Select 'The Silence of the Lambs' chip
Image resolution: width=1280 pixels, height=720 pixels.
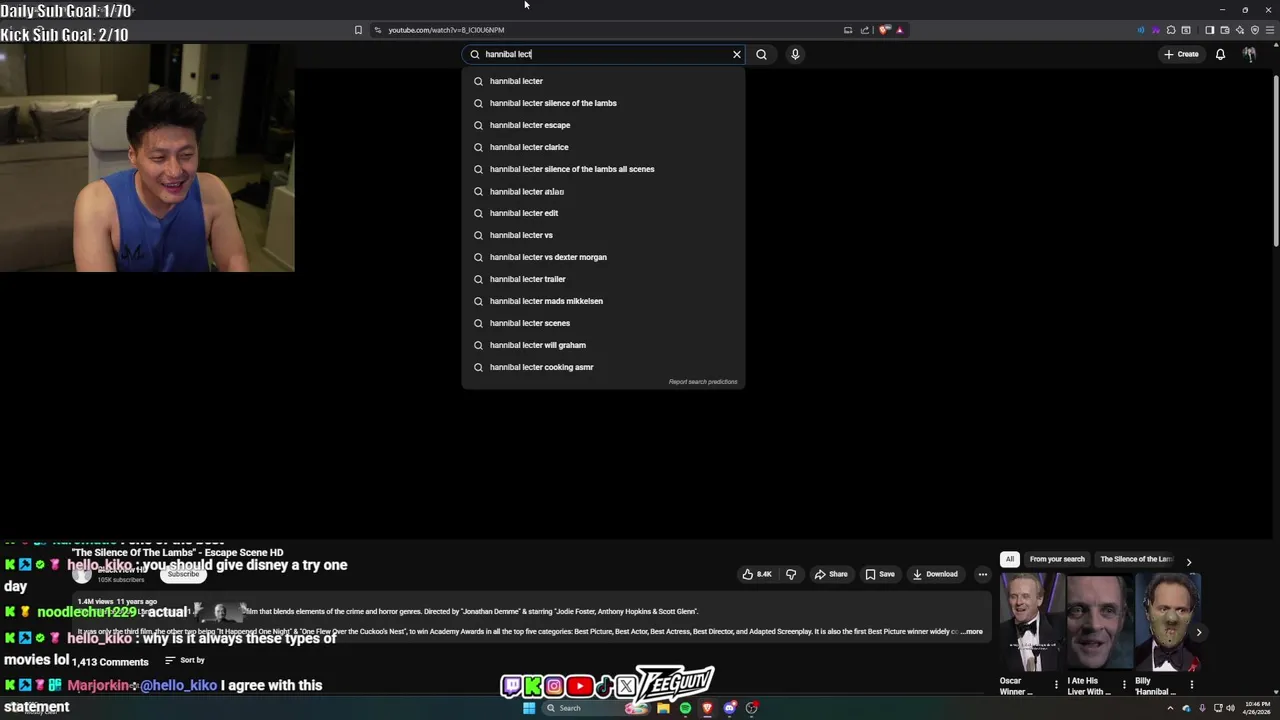pos(1136,559)
